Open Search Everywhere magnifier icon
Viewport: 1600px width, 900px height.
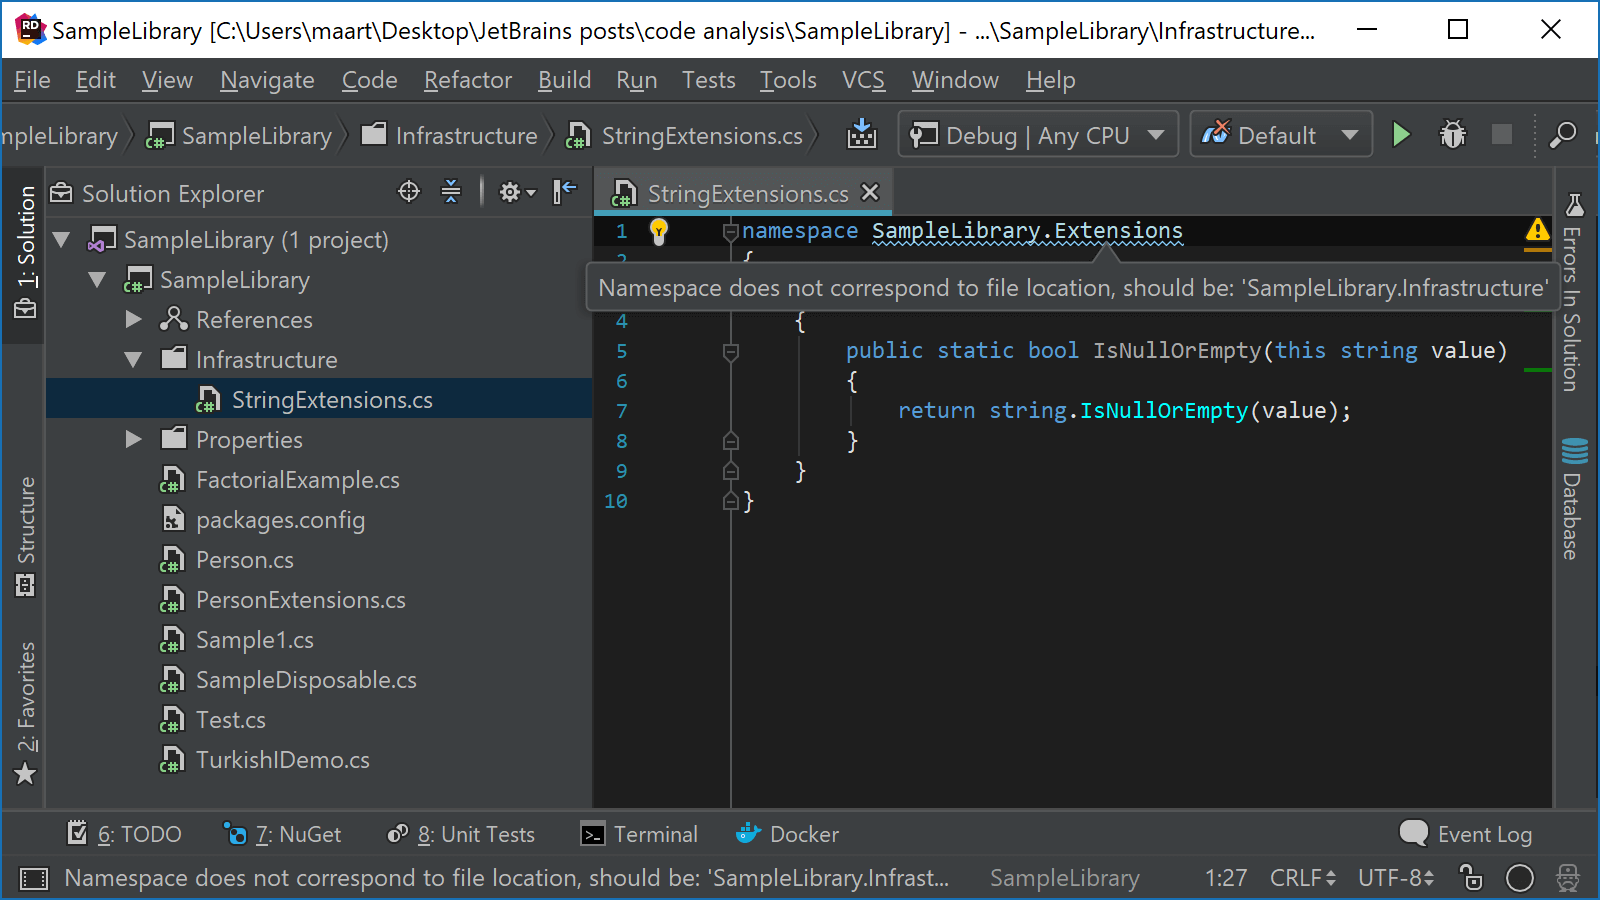pos(1563,134)
